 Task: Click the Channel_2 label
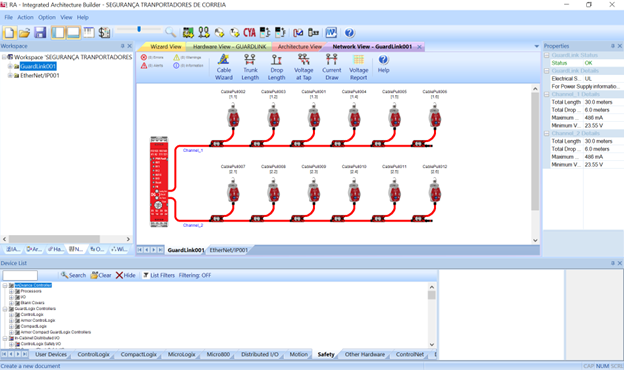click(x=193, y=225)
